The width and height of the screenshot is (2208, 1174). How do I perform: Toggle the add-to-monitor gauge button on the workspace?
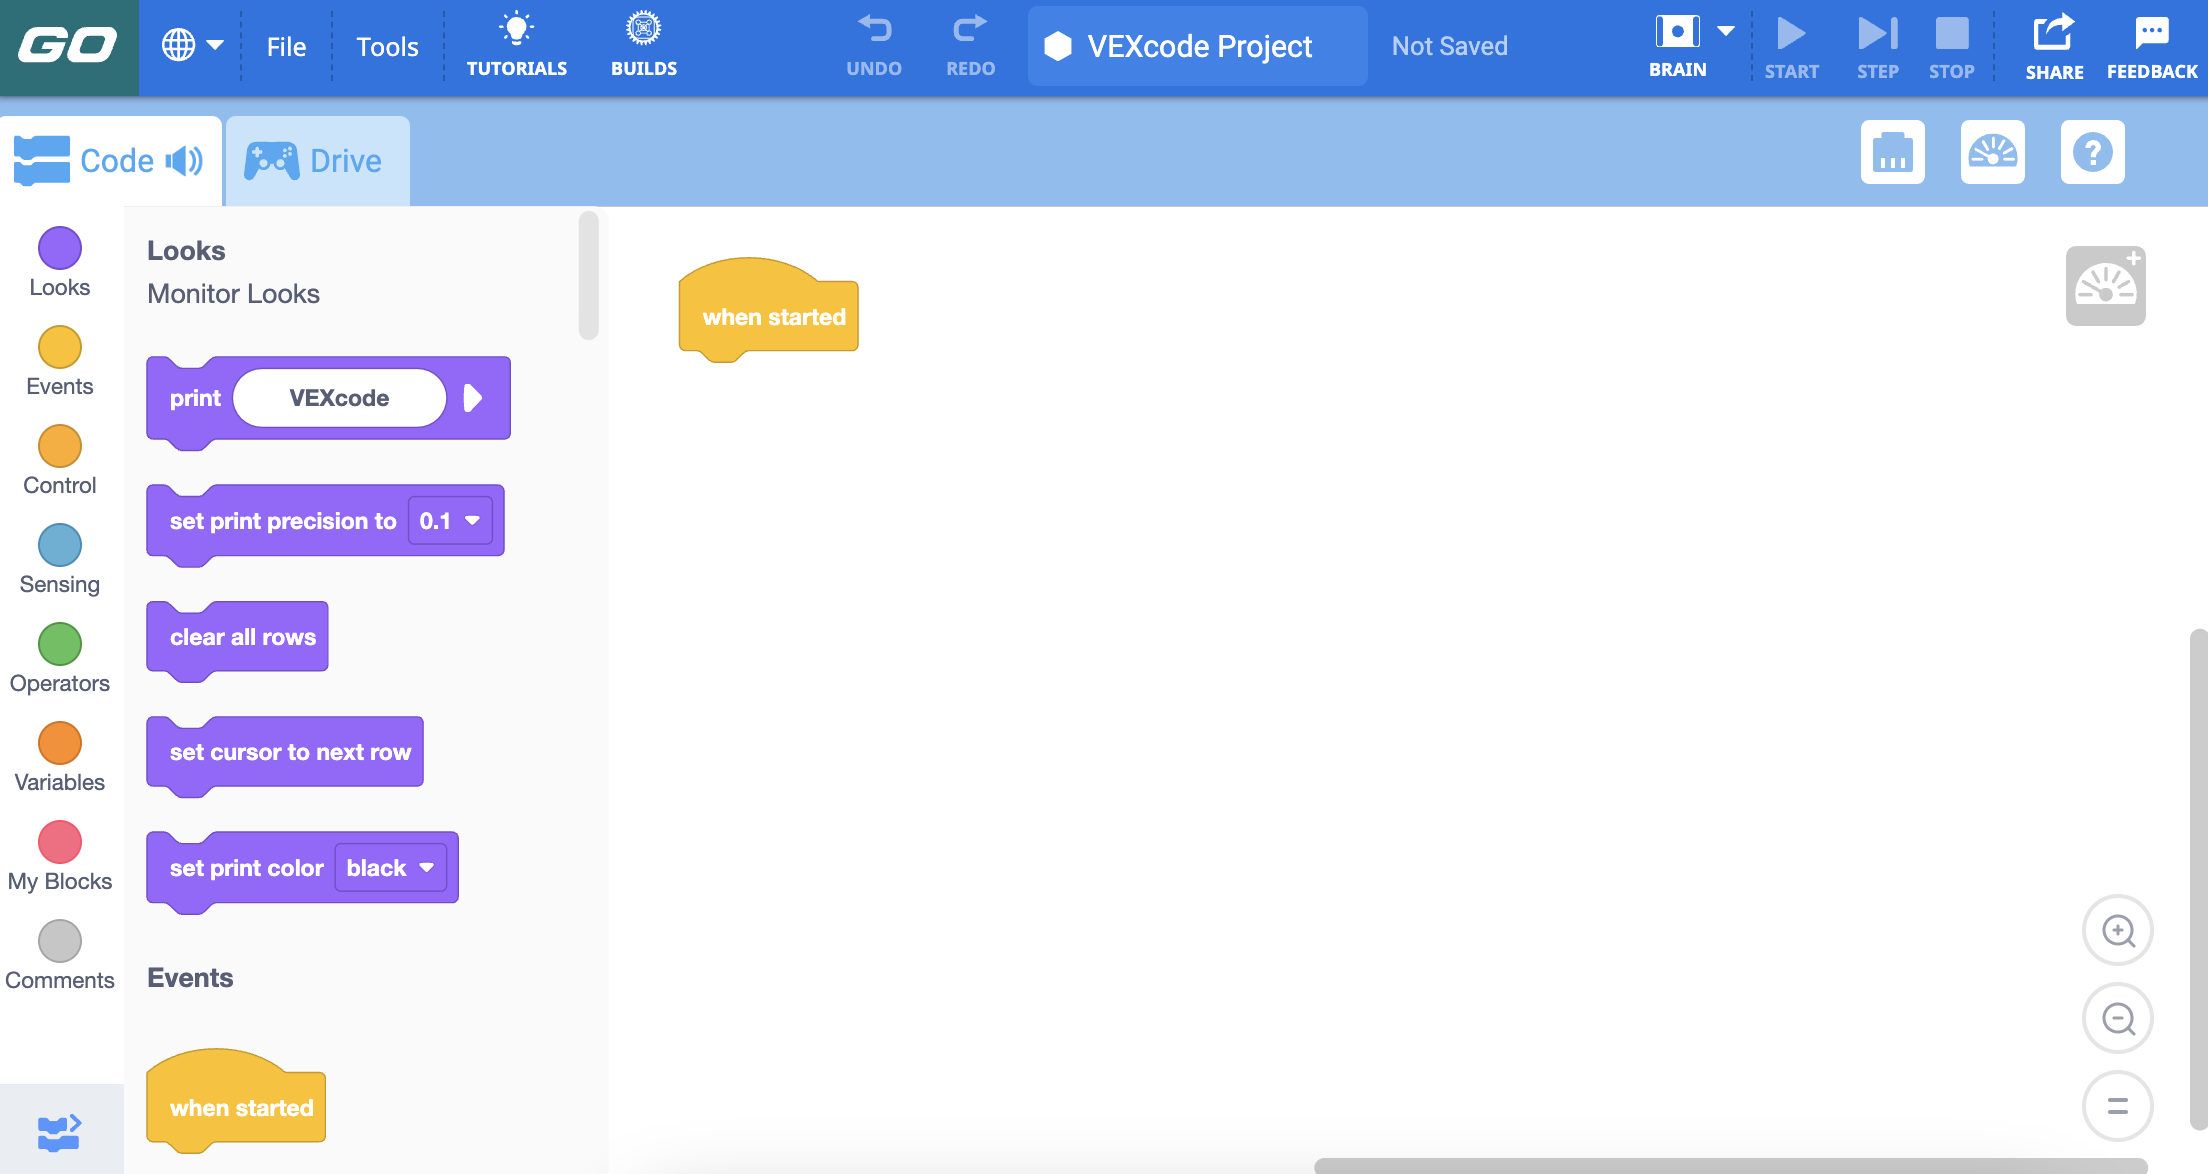tap(2105, 286)
